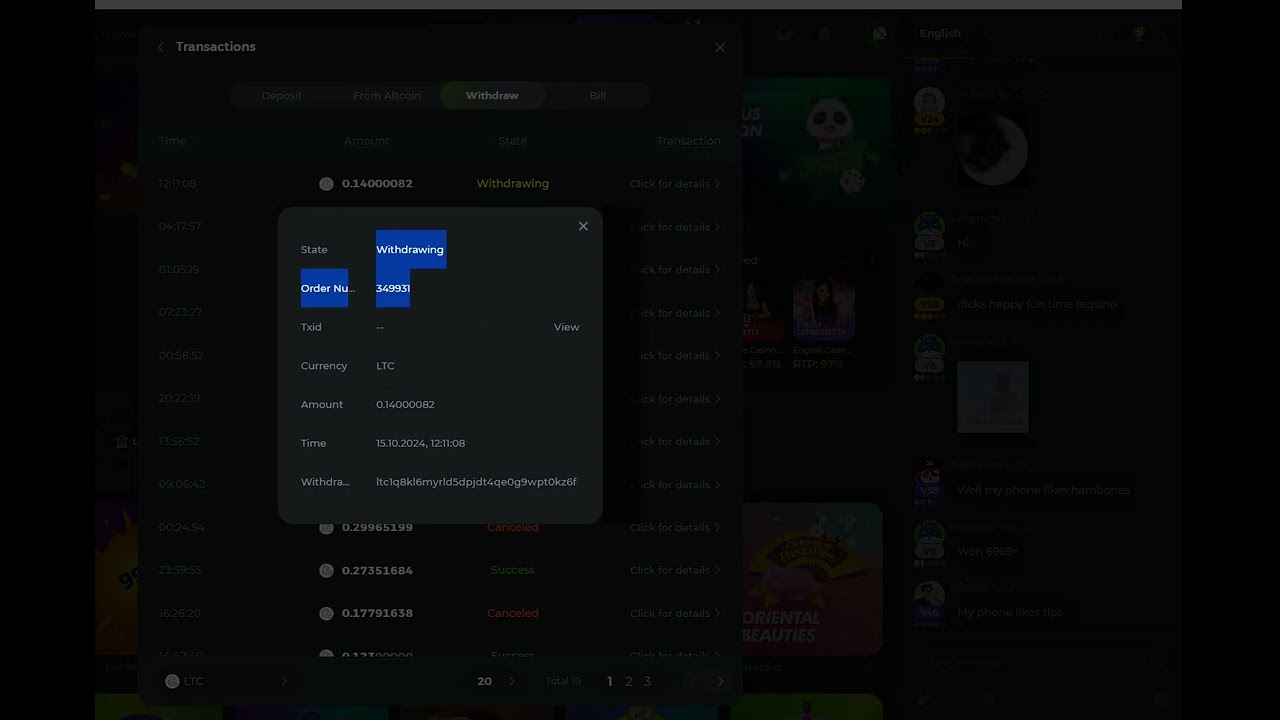Viewport: 1280px width, 720px height.
Task: Open details for the 12:11:08 withdrawal
Action: point(675,184)
